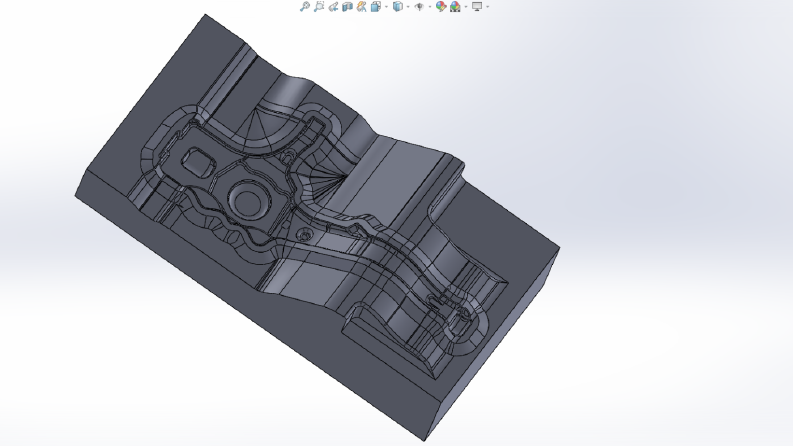The image size is (793, 446).
Task: Expand the View Orientation dropdown arrow
Action: [x=386, y=7]
